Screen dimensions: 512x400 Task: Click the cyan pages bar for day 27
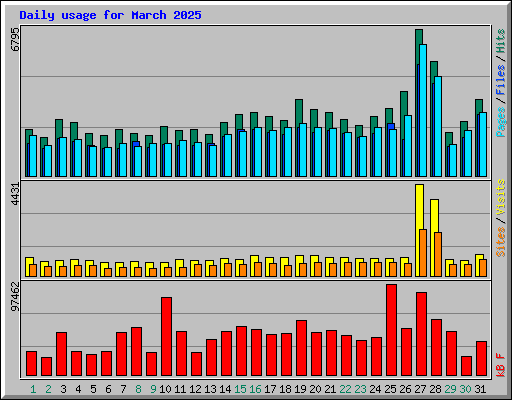click(x=423, y=110)
